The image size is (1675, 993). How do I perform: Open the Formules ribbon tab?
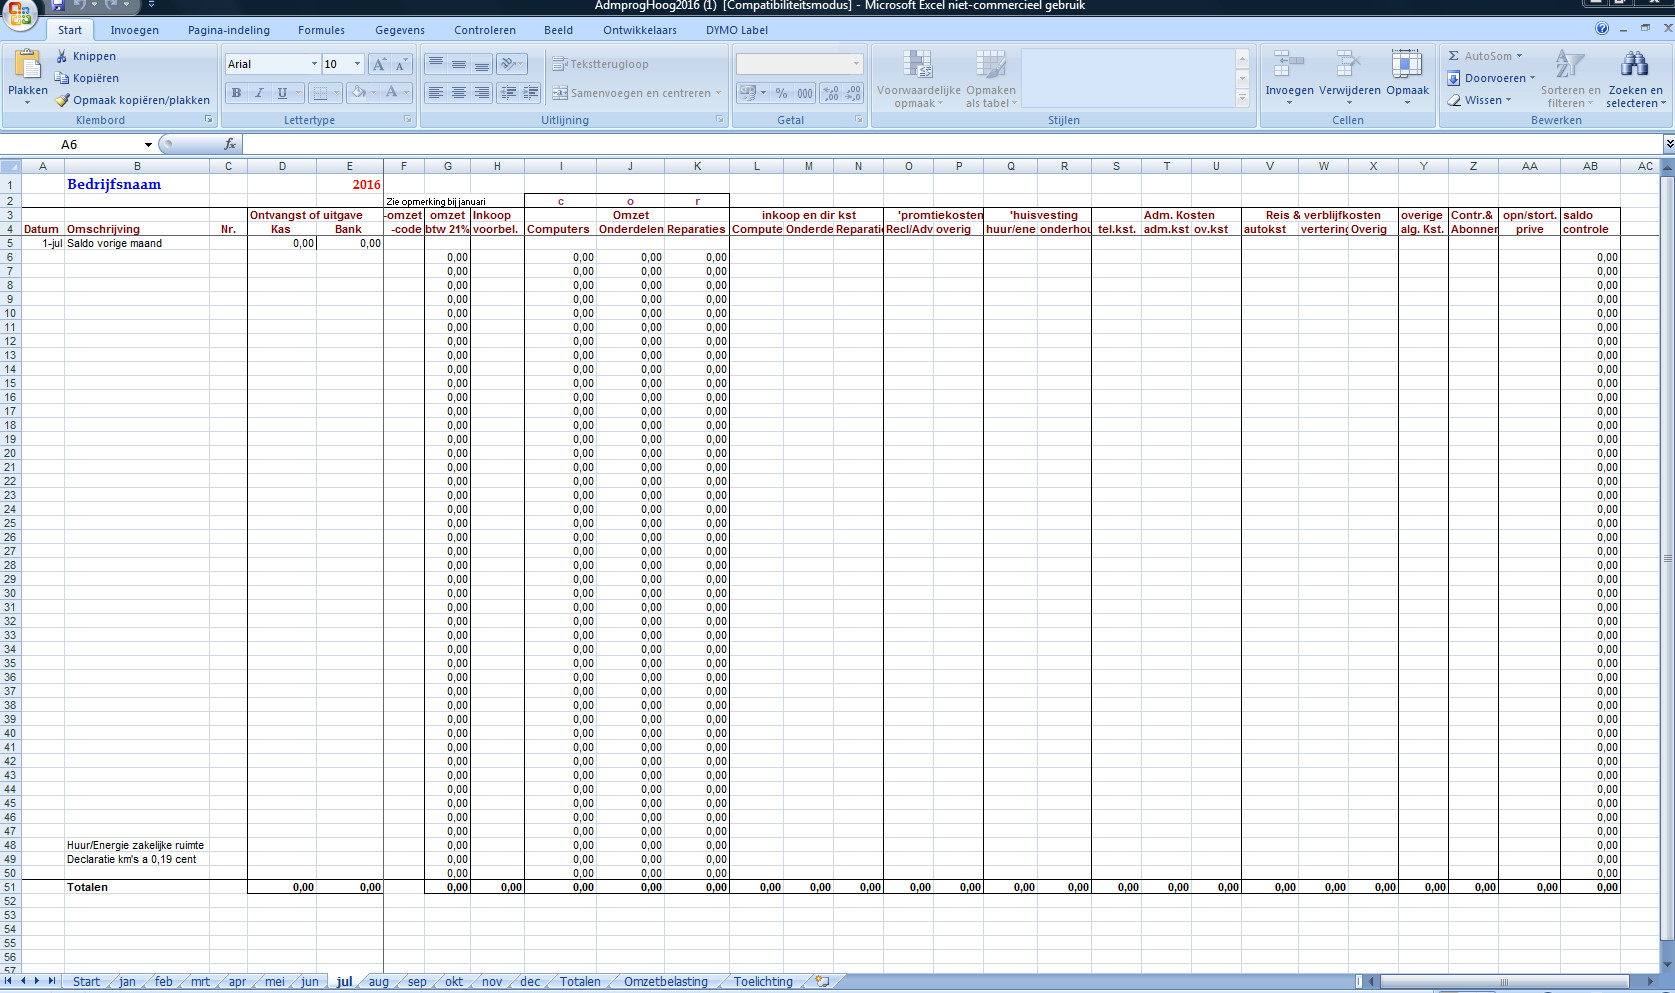coord(321,30)
